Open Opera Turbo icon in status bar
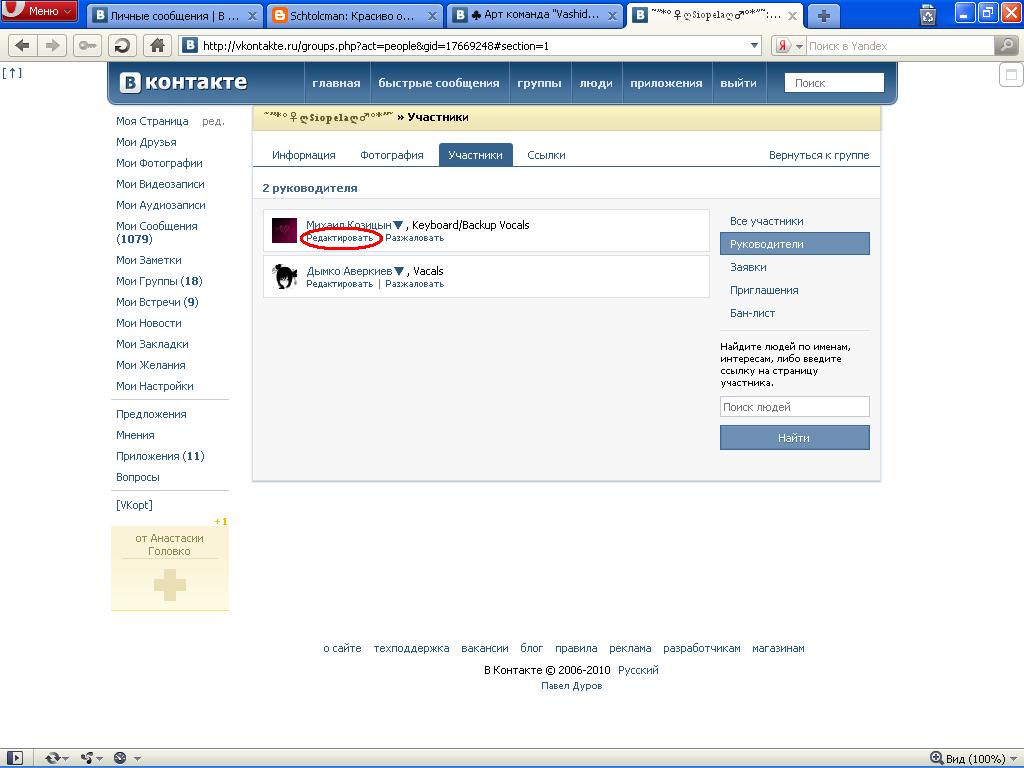The height and width of the screenshot is (768, 1024). (120, 758)
